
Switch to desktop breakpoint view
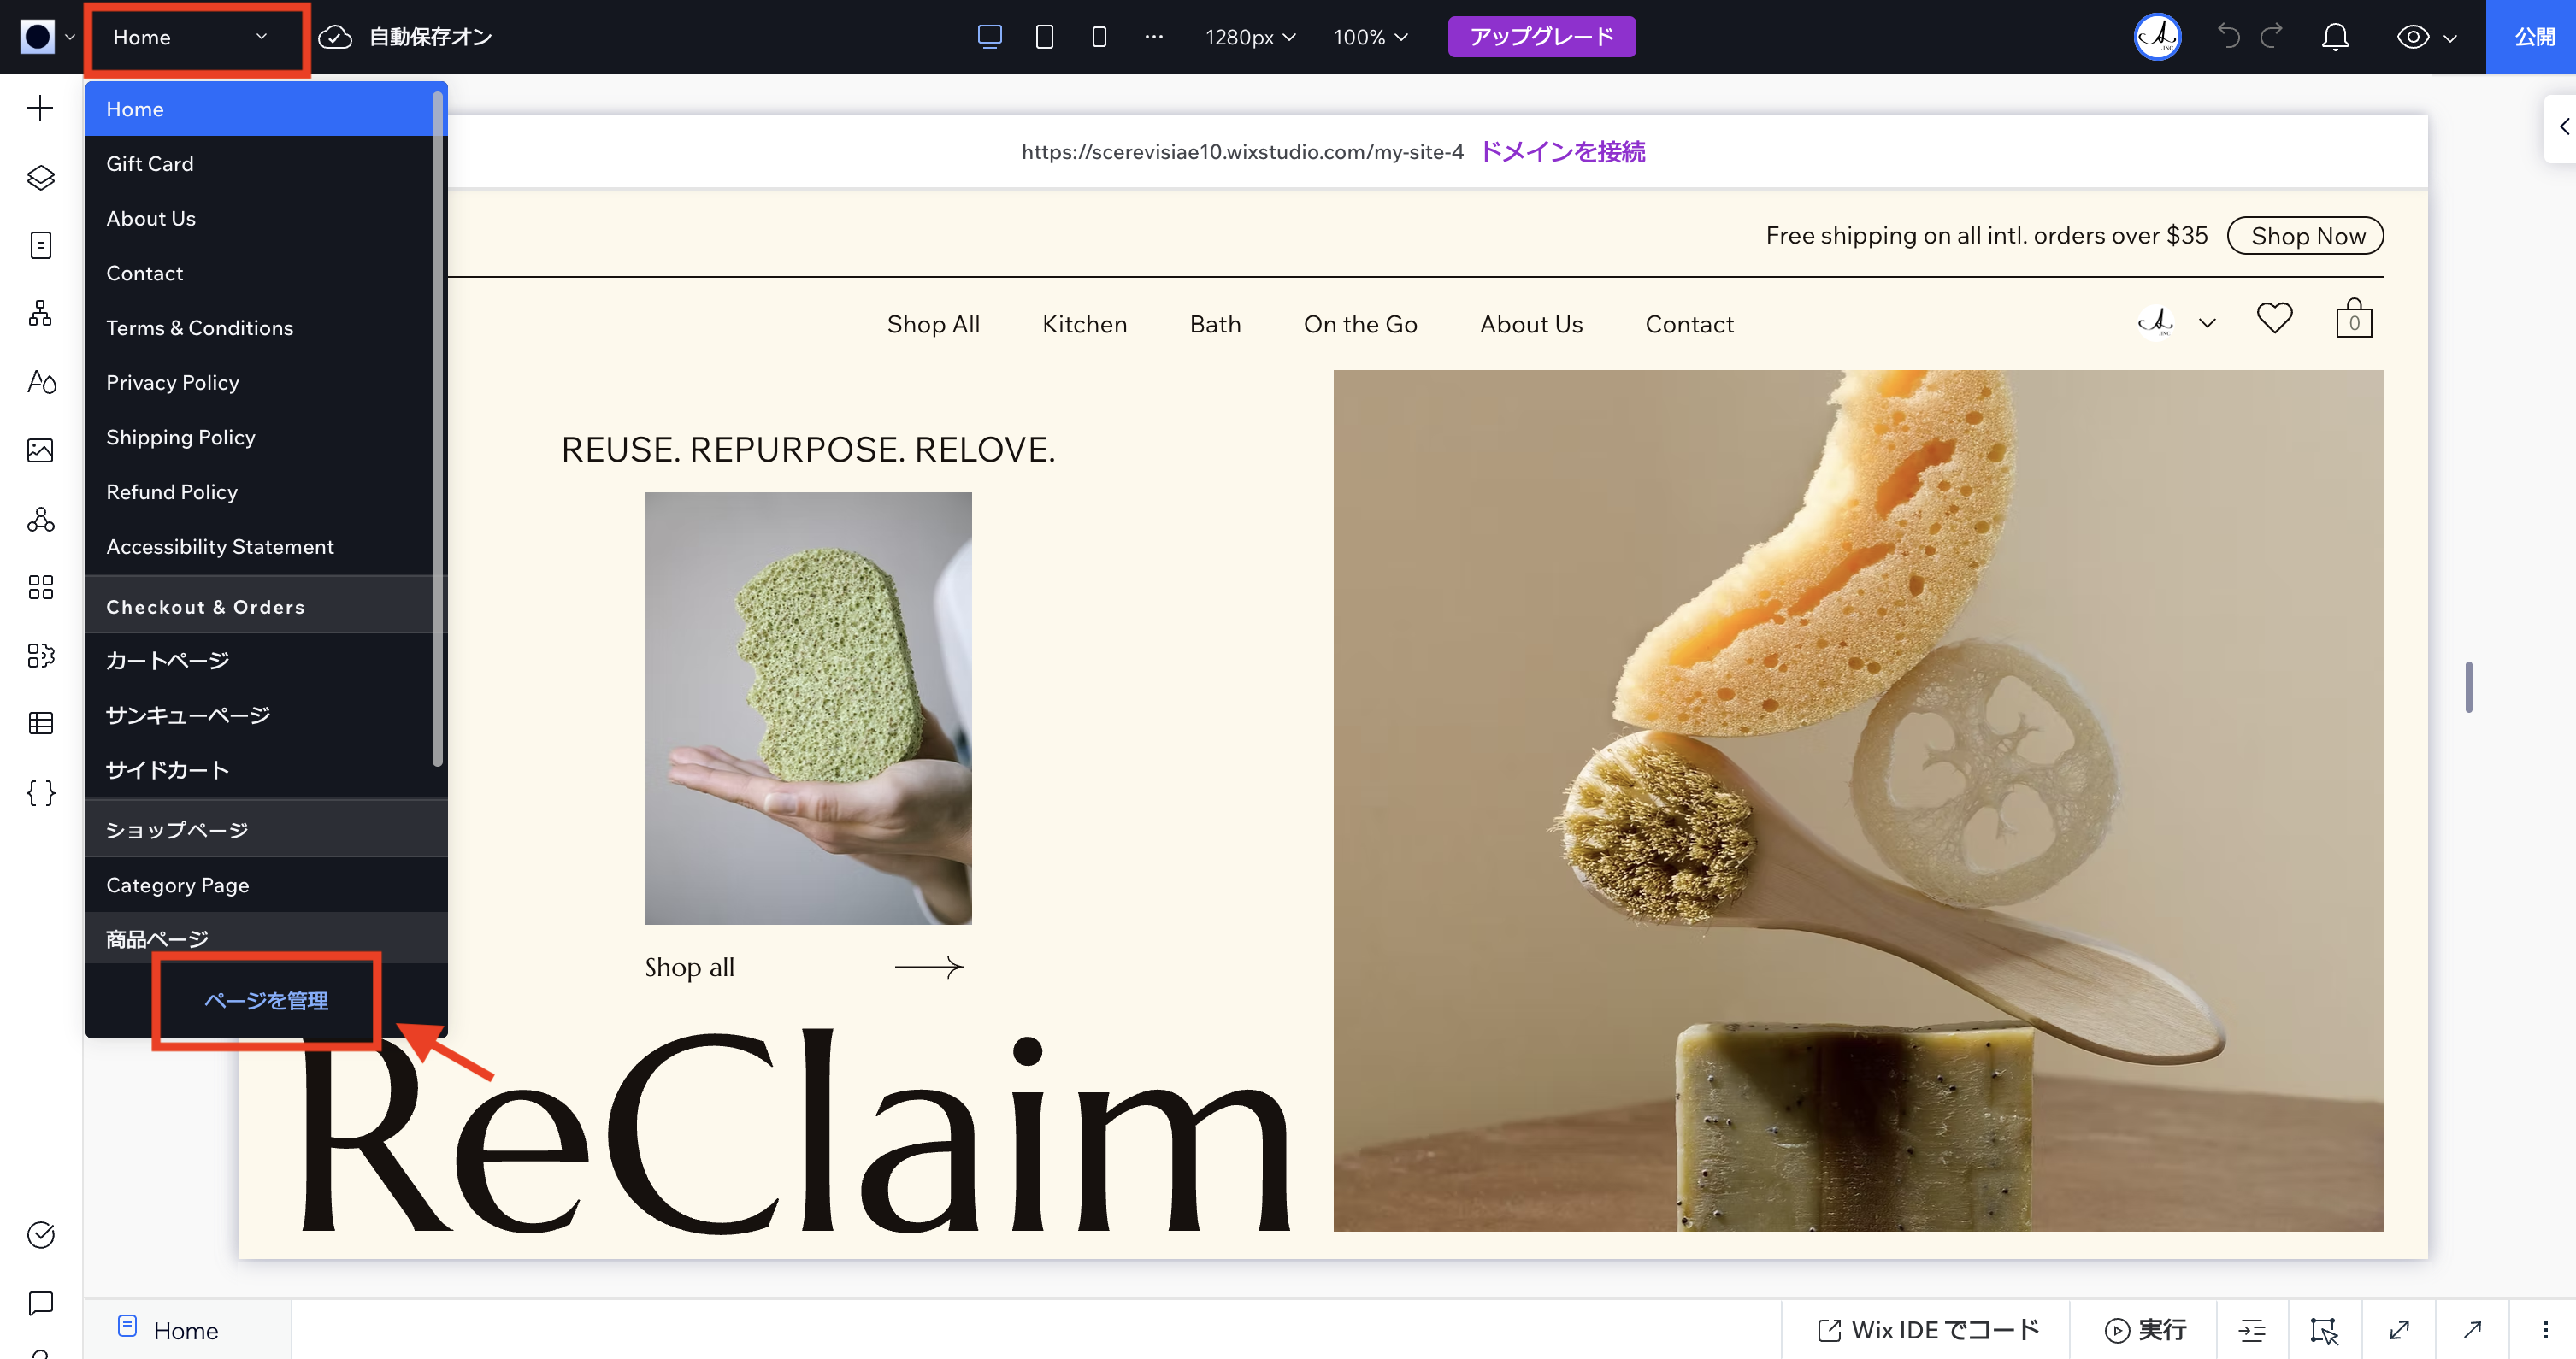point(989,37)
